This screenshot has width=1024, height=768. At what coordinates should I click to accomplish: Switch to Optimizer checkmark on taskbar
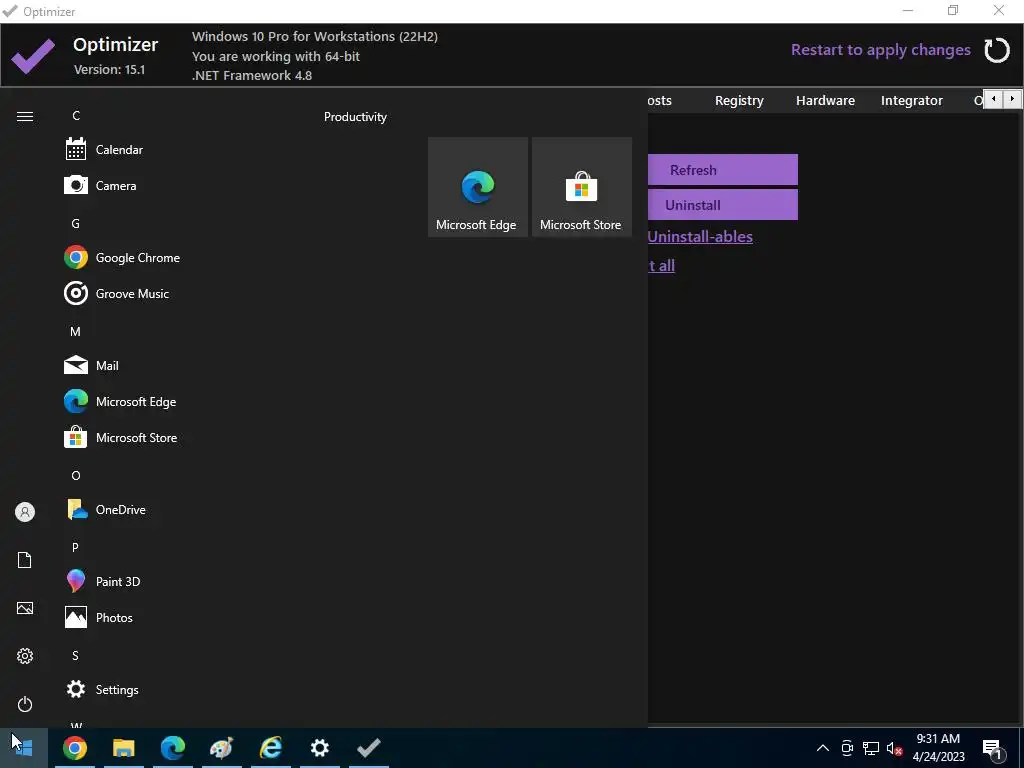pyautogui.click(x=368, y=748)
